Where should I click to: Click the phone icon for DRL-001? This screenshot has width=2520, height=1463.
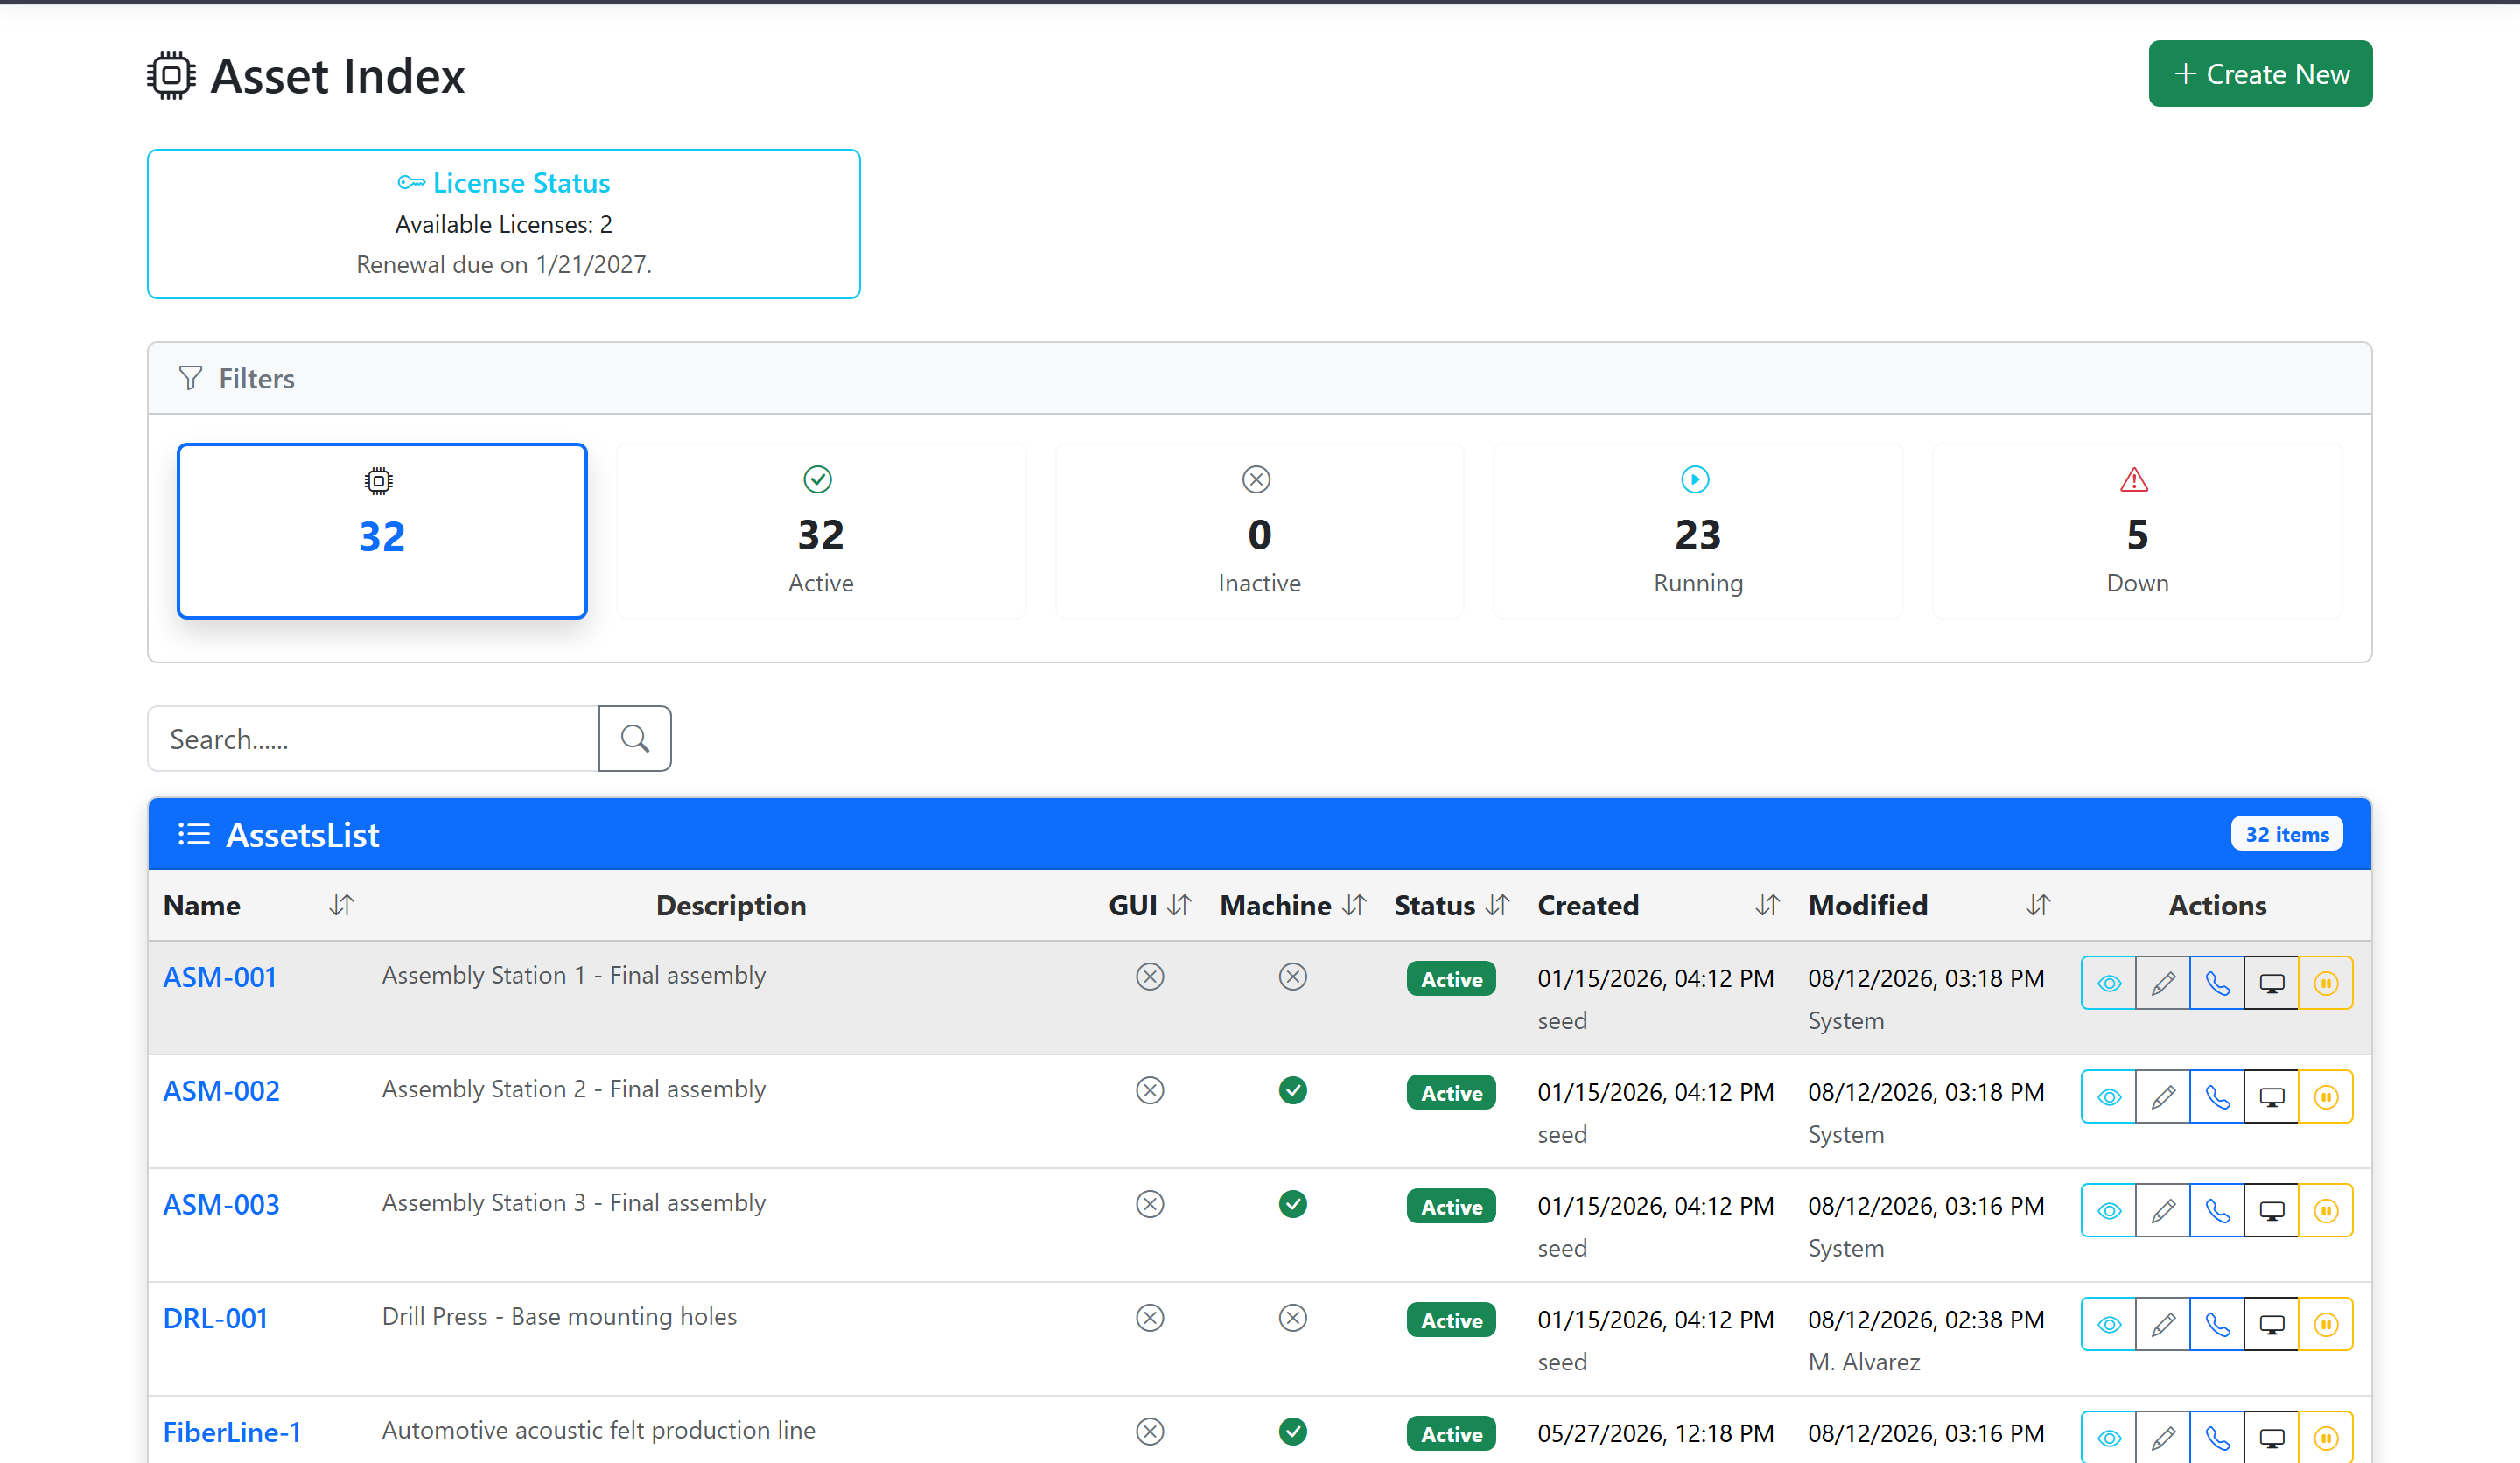tap(2217, 1325)
